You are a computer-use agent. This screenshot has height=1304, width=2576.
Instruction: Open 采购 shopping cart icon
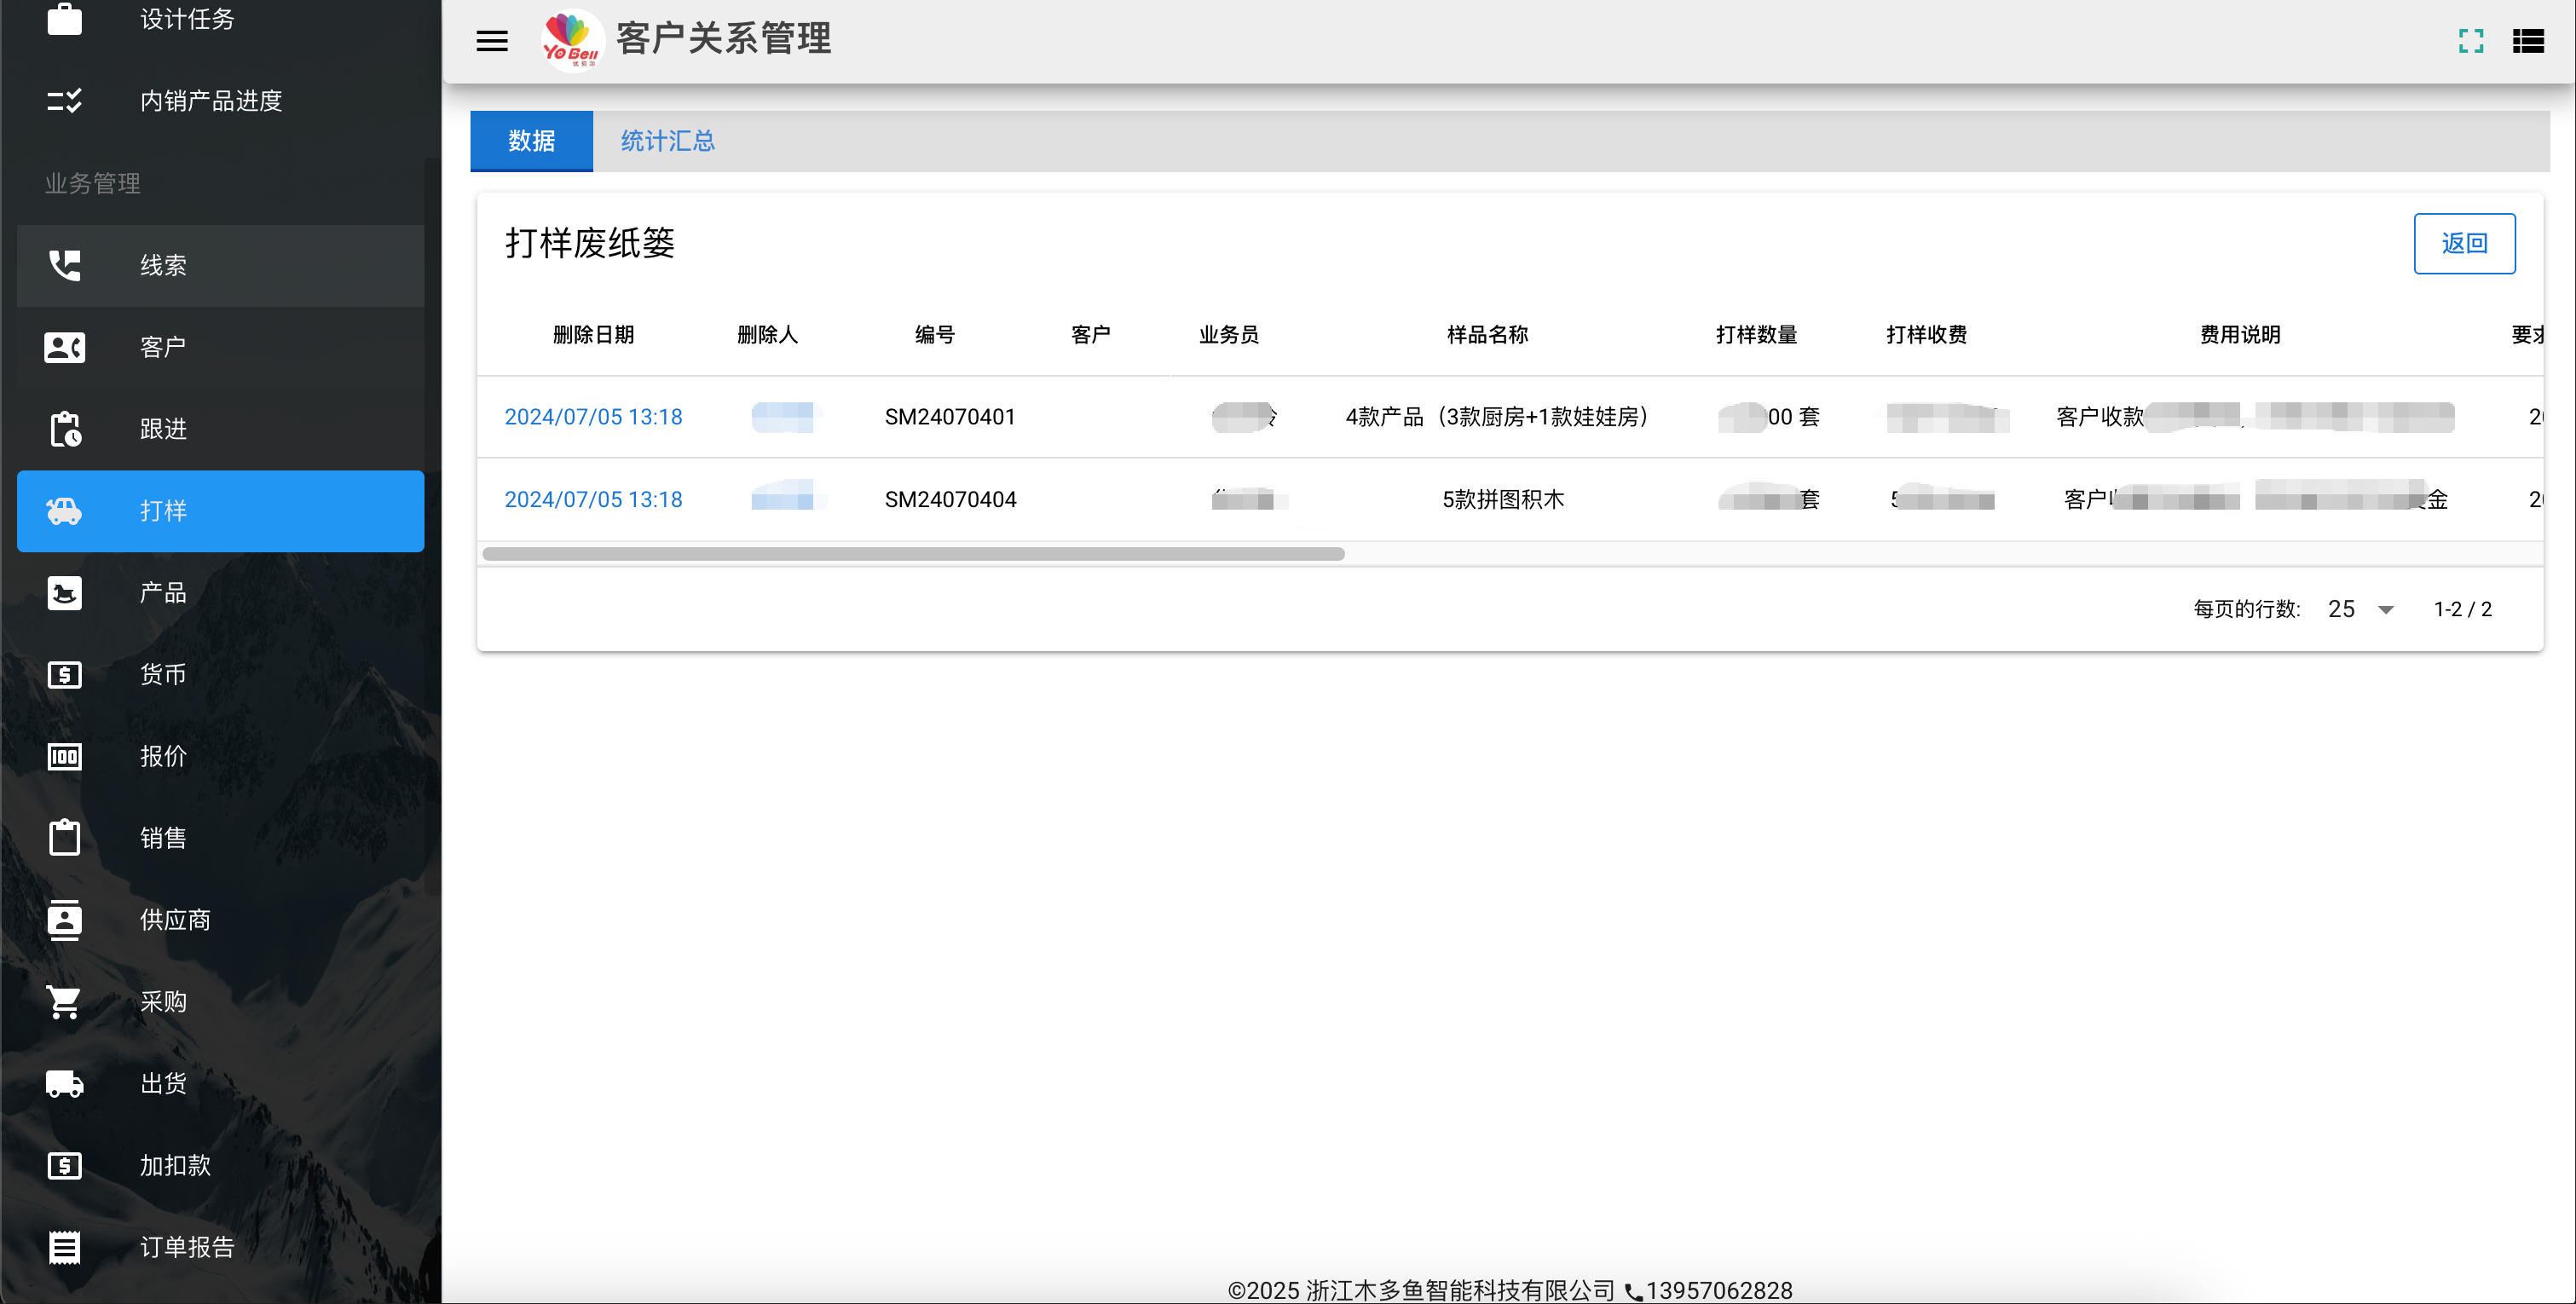click(x=65, y=1002)
